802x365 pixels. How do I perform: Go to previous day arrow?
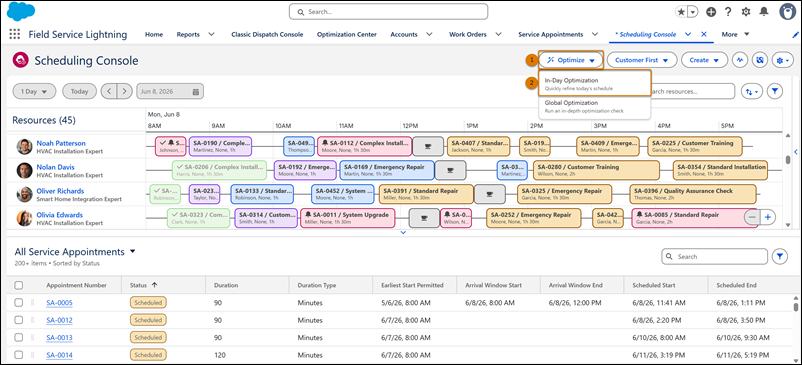coord(109,92)
